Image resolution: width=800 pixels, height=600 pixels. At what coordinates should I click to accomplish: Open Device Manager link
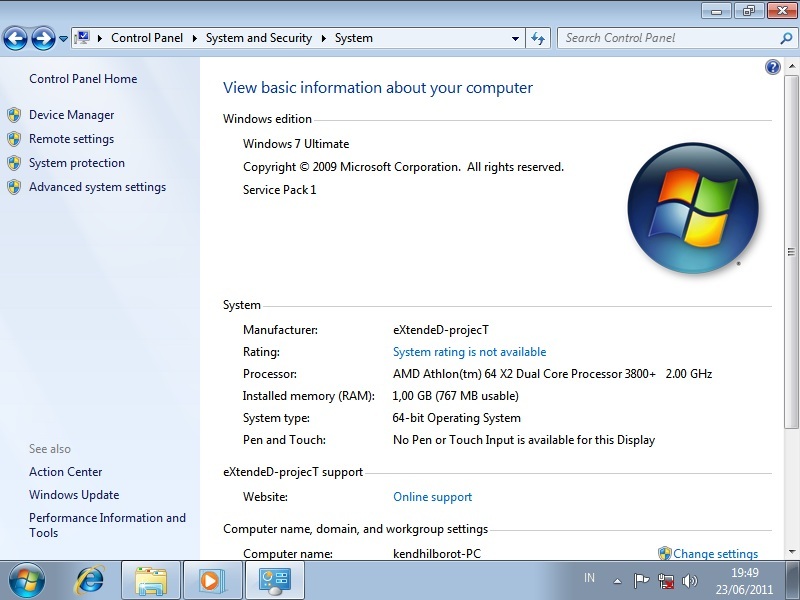pyautogui.click(x=71, y=115)
